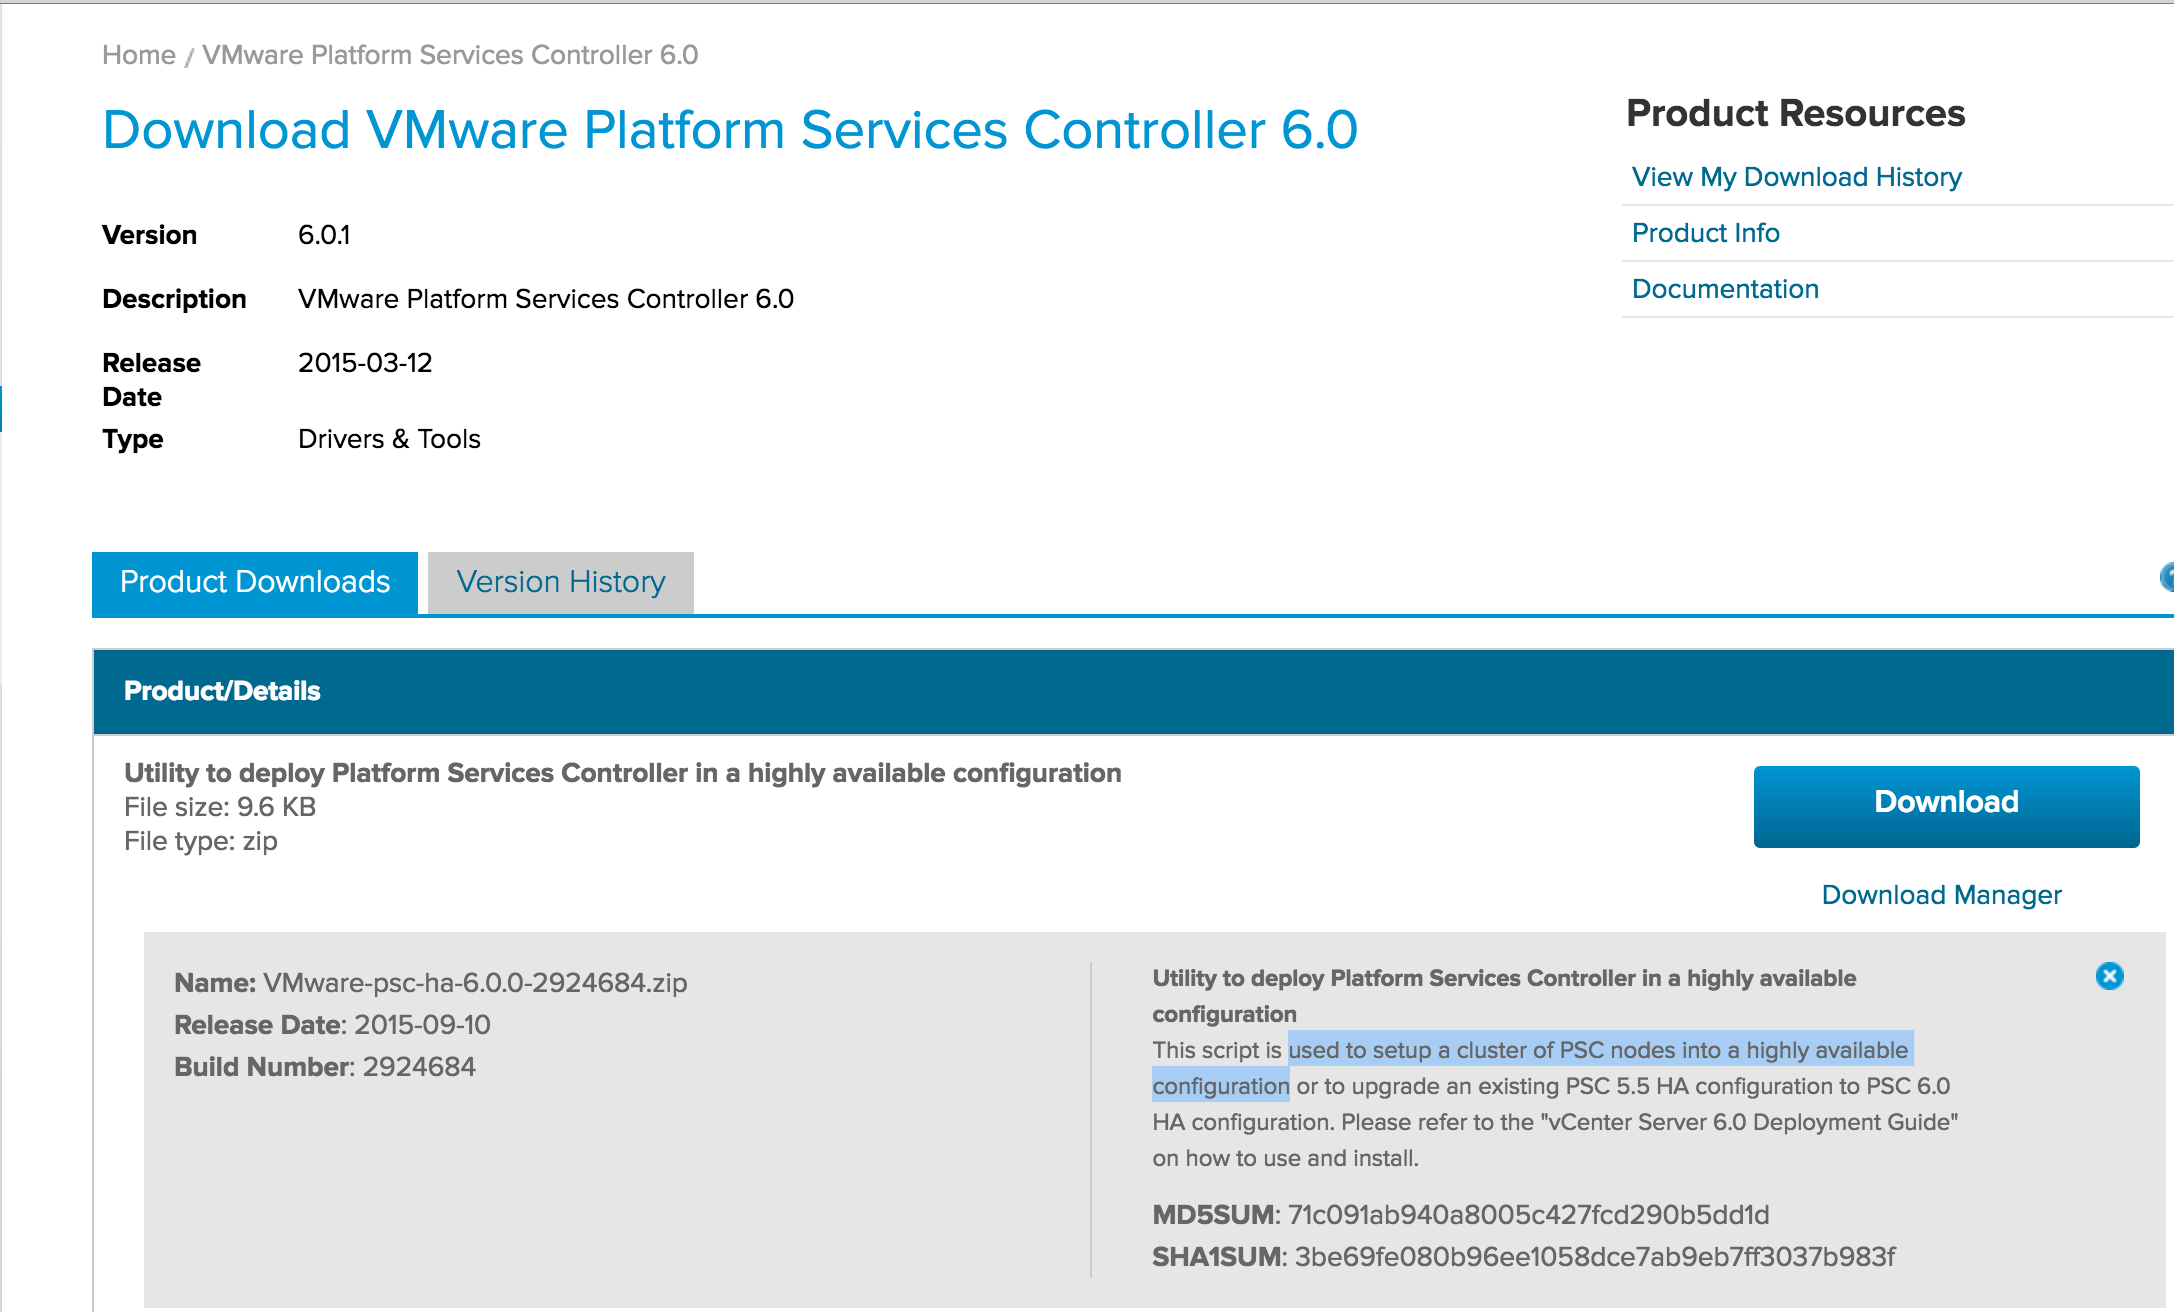
Task: Click the Release Date: 2015-09-10 entry
Action: pyautogui.click(x=332, y=1025)
